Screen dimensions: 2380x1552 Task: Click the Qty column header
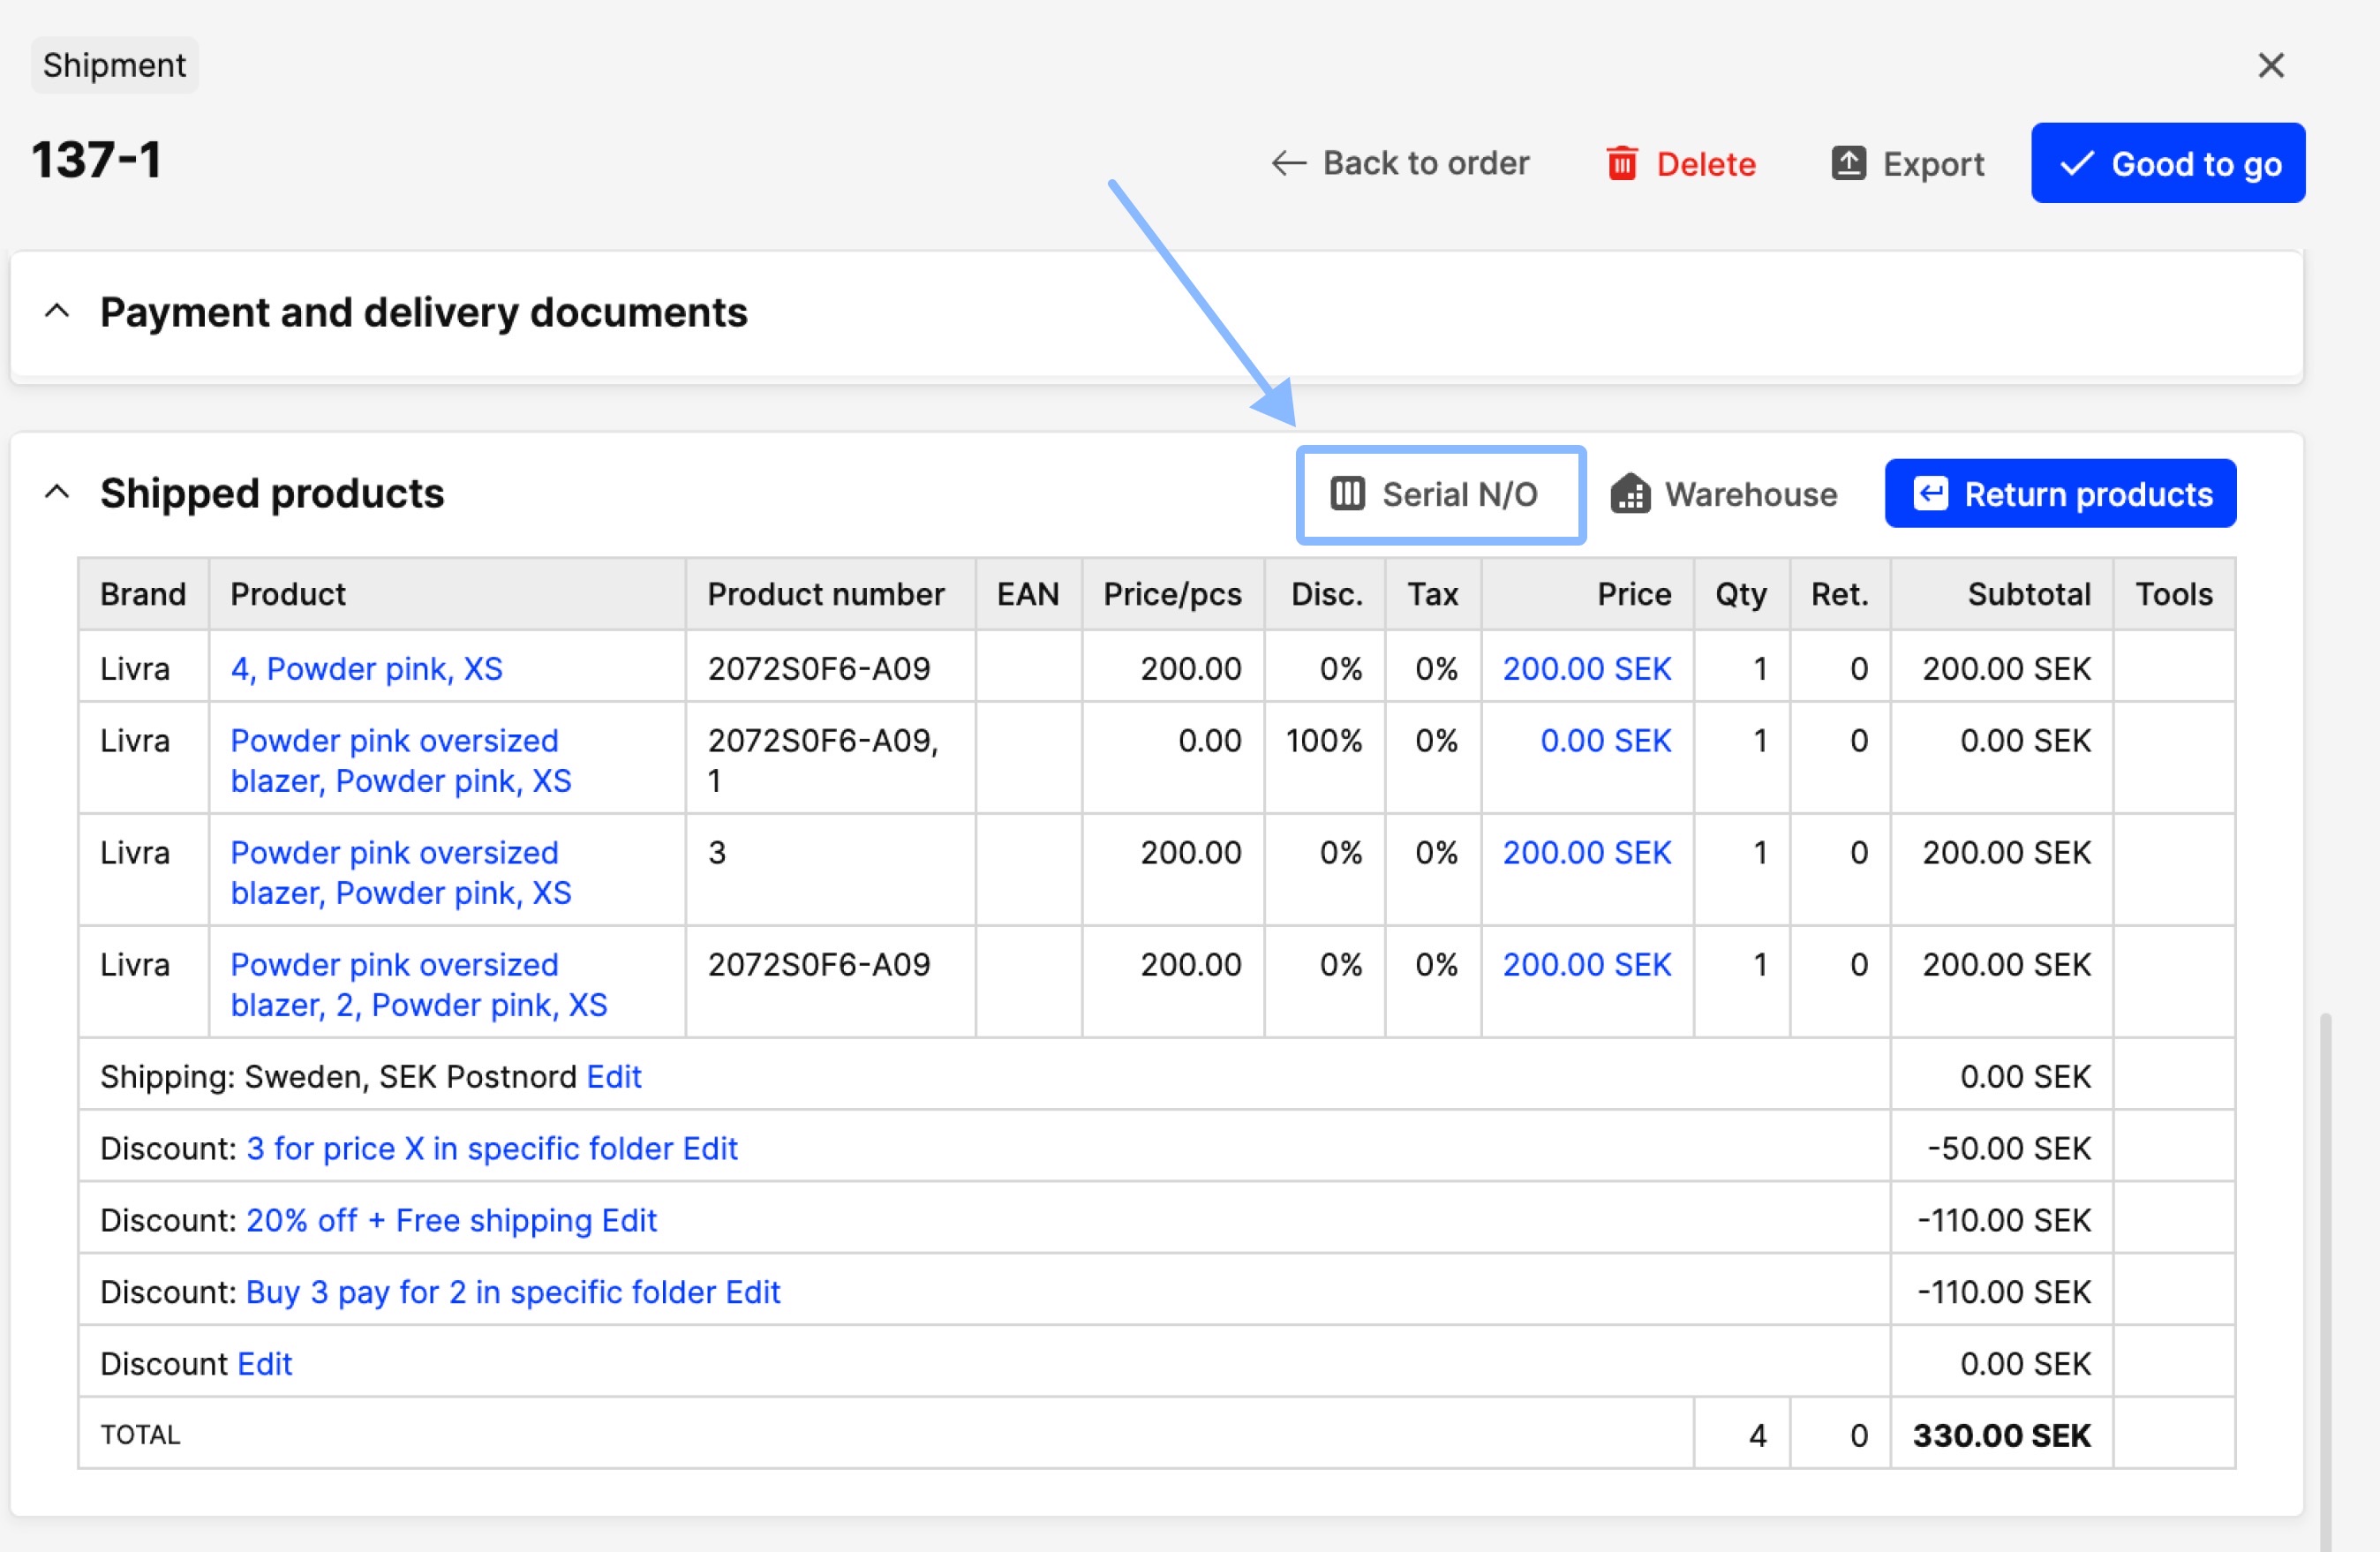1740,594
